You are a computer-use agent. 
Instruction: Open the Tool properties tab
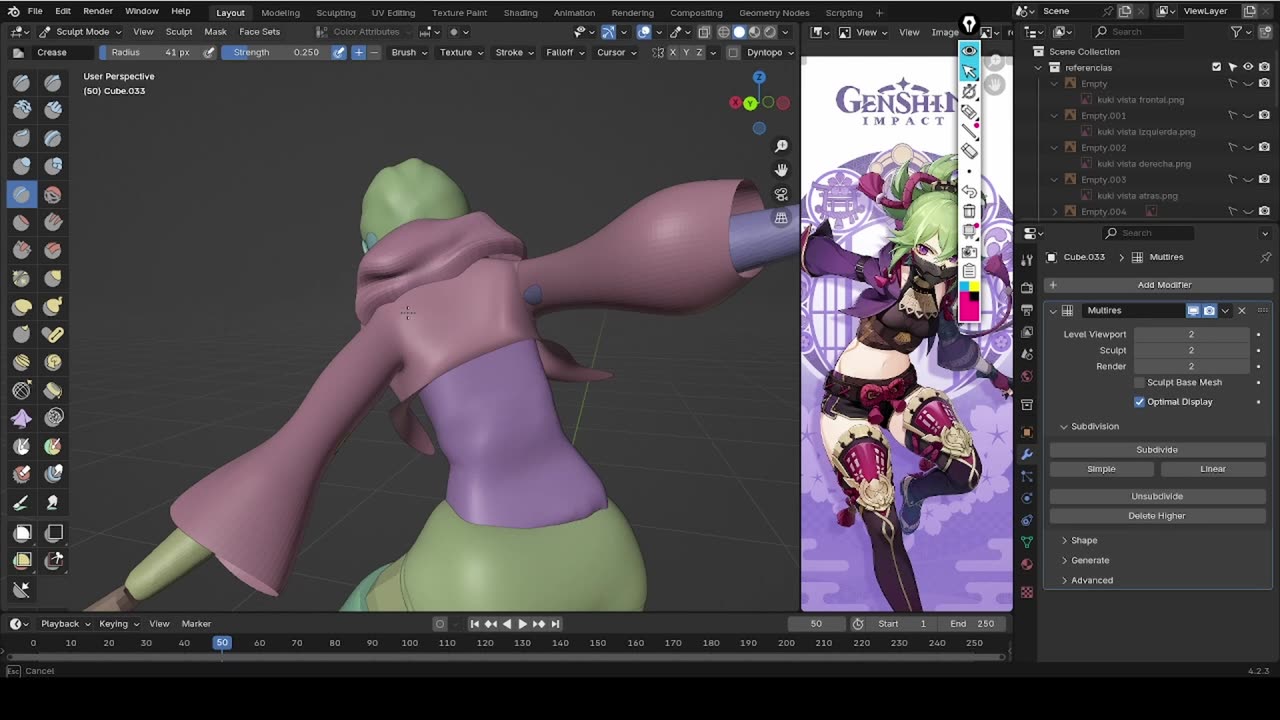pos(1027,260)
